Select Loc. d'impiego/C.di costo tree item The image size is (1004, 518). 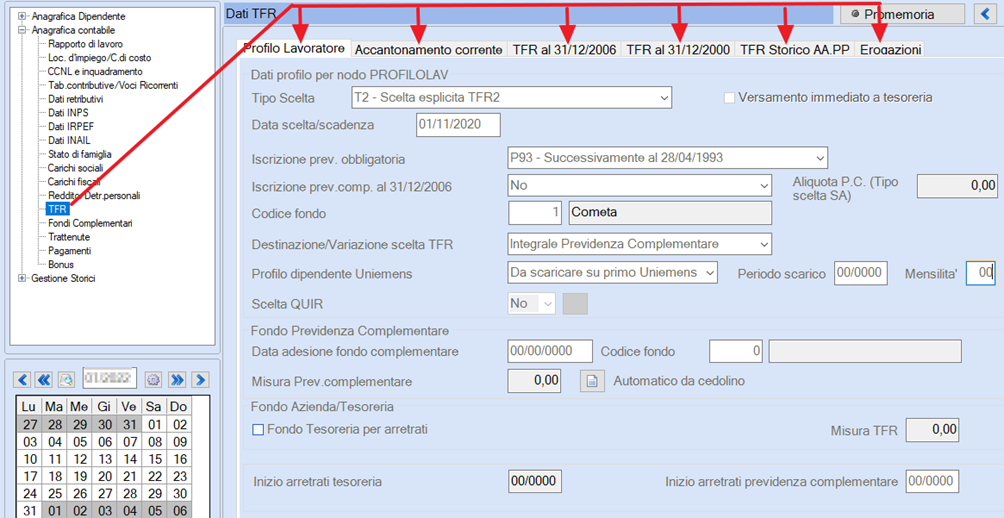coord(99,58)
